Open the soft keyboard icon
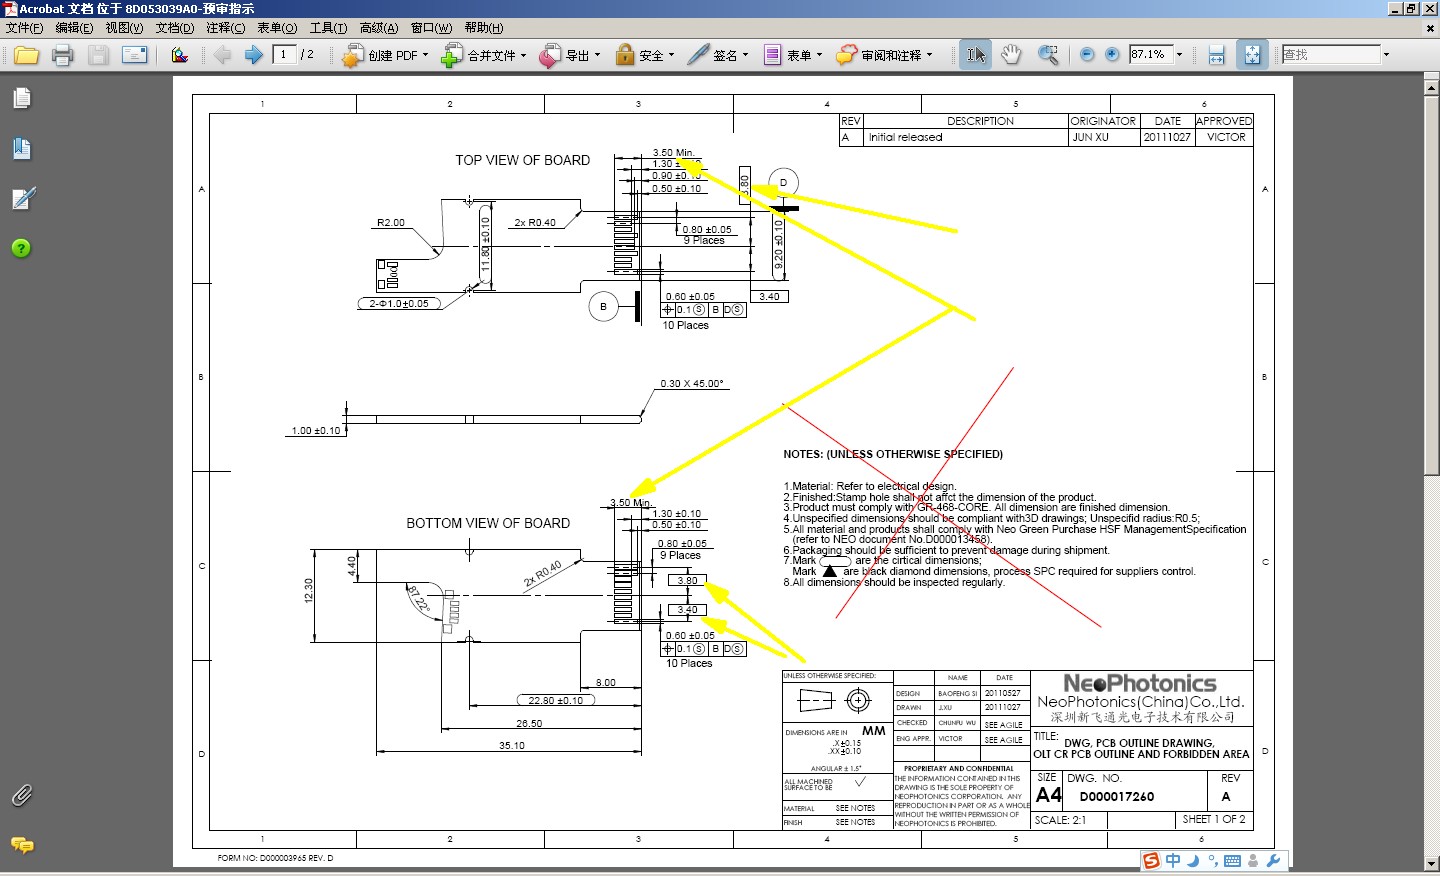1440x876 pixels. pos(1233,861)
